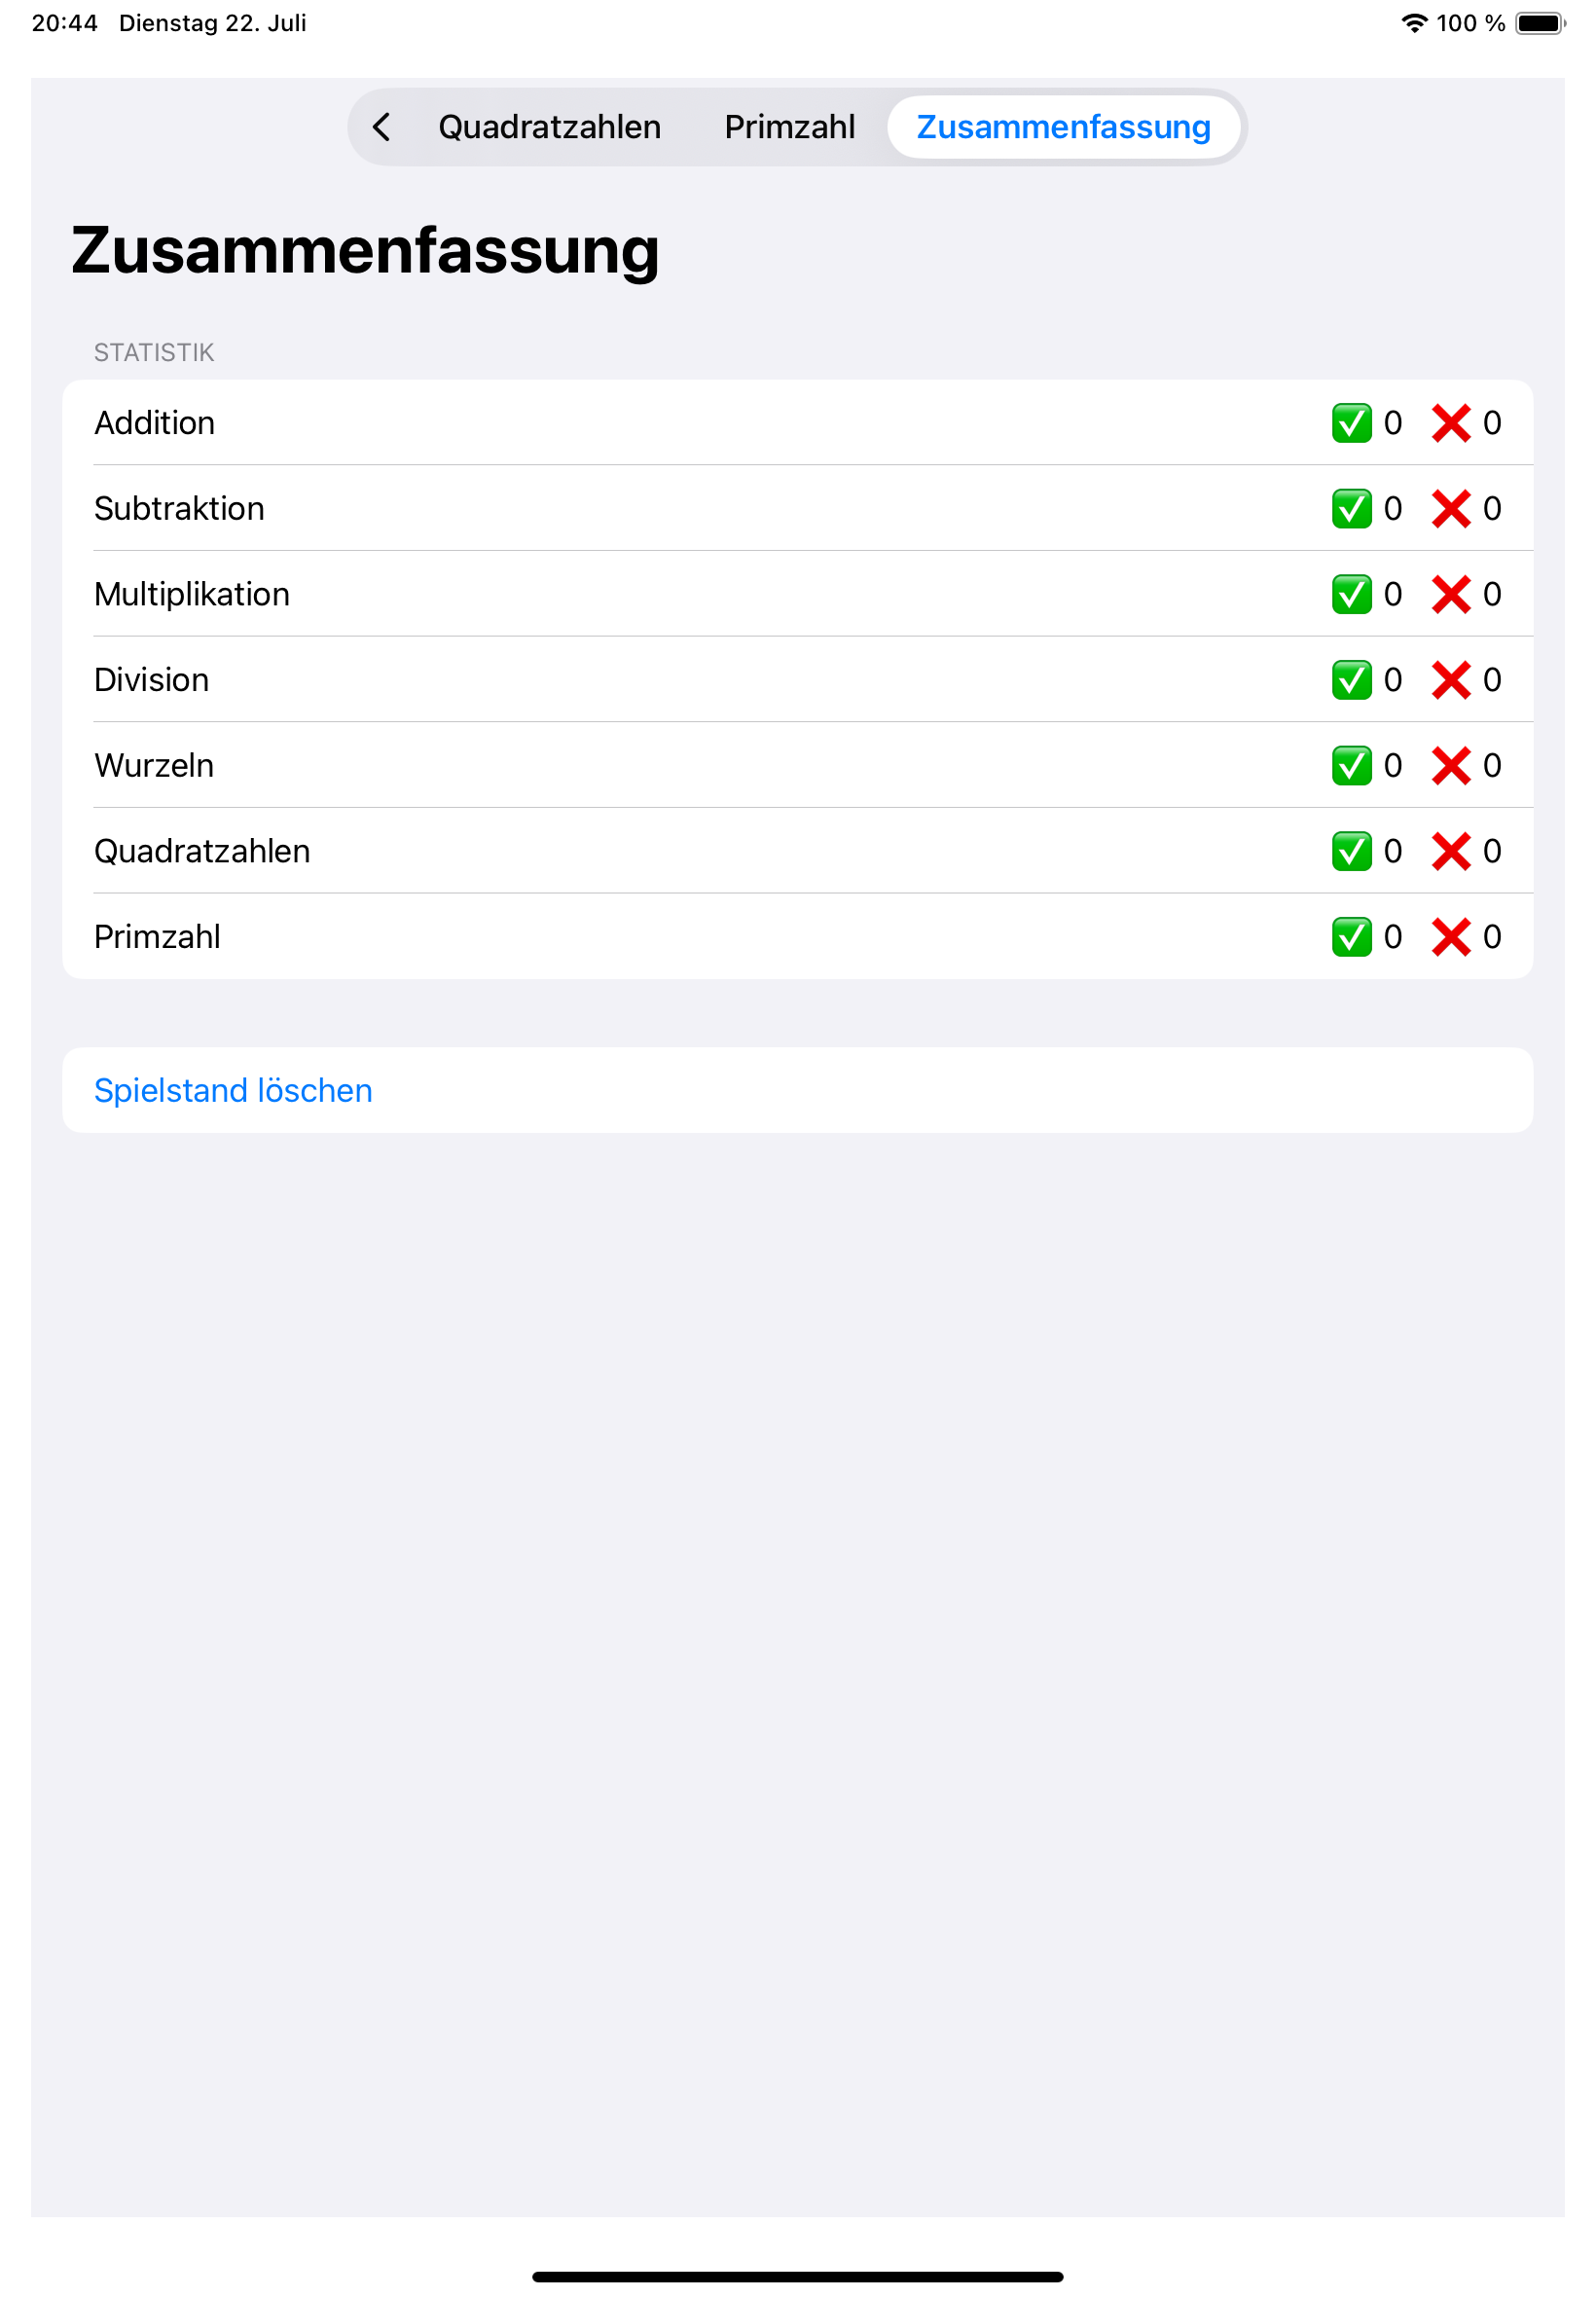The height and width of the screenshot is (2297, 1596).
Task: Tap the battery indicator in the status bar
Action: coord(1539,23)
